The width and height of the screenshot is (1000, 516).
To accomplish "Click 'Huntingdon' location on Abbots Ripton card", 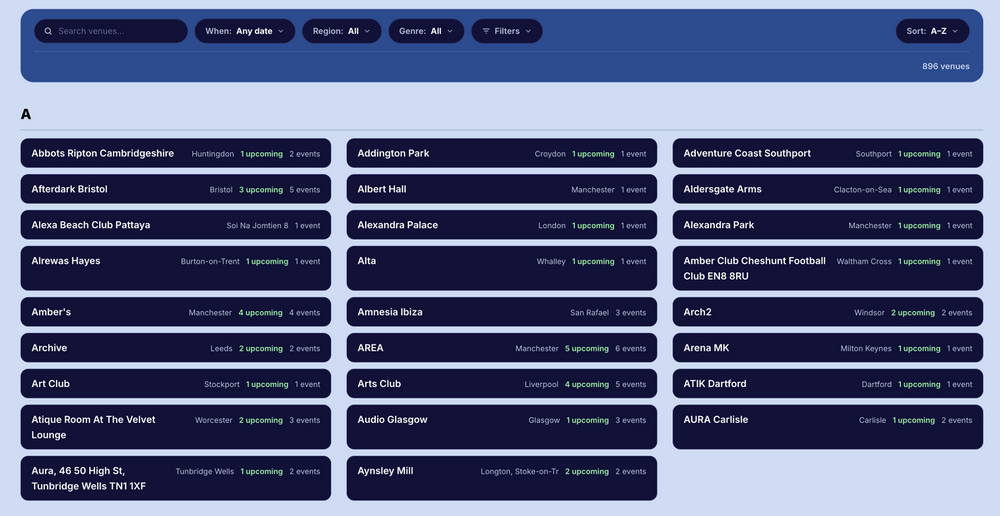I will pos(213,154).
